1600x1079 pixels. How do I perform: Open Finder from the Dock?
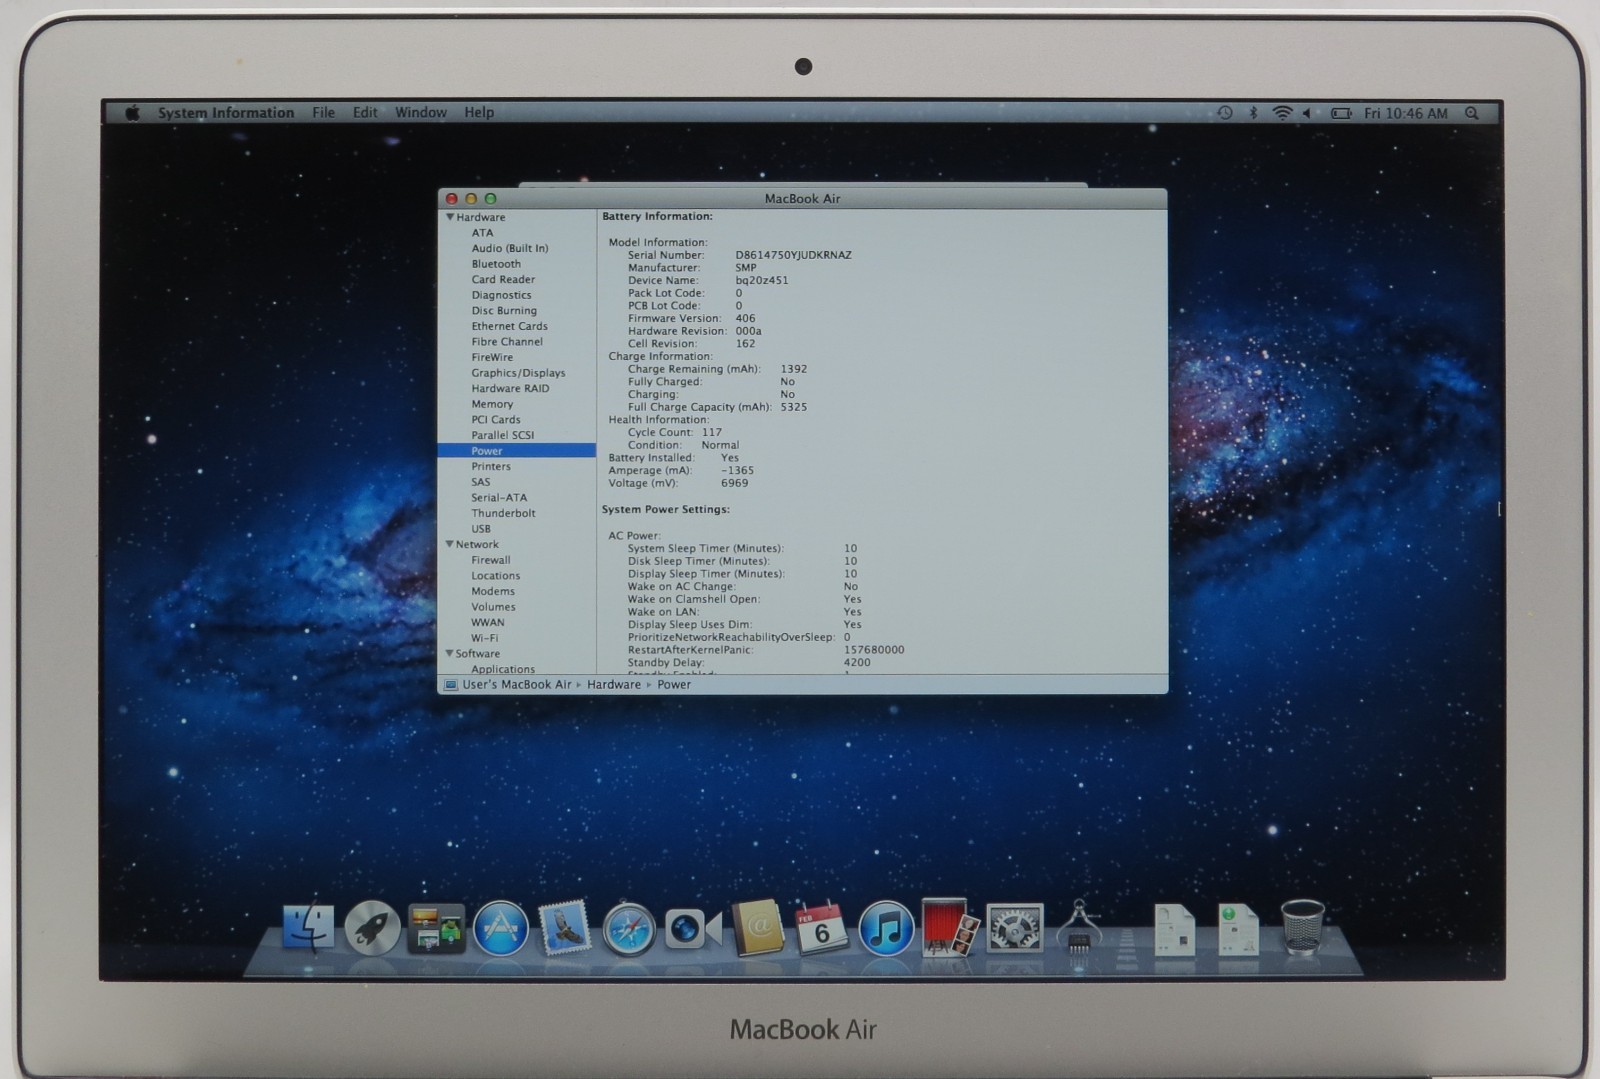(308, 929)
